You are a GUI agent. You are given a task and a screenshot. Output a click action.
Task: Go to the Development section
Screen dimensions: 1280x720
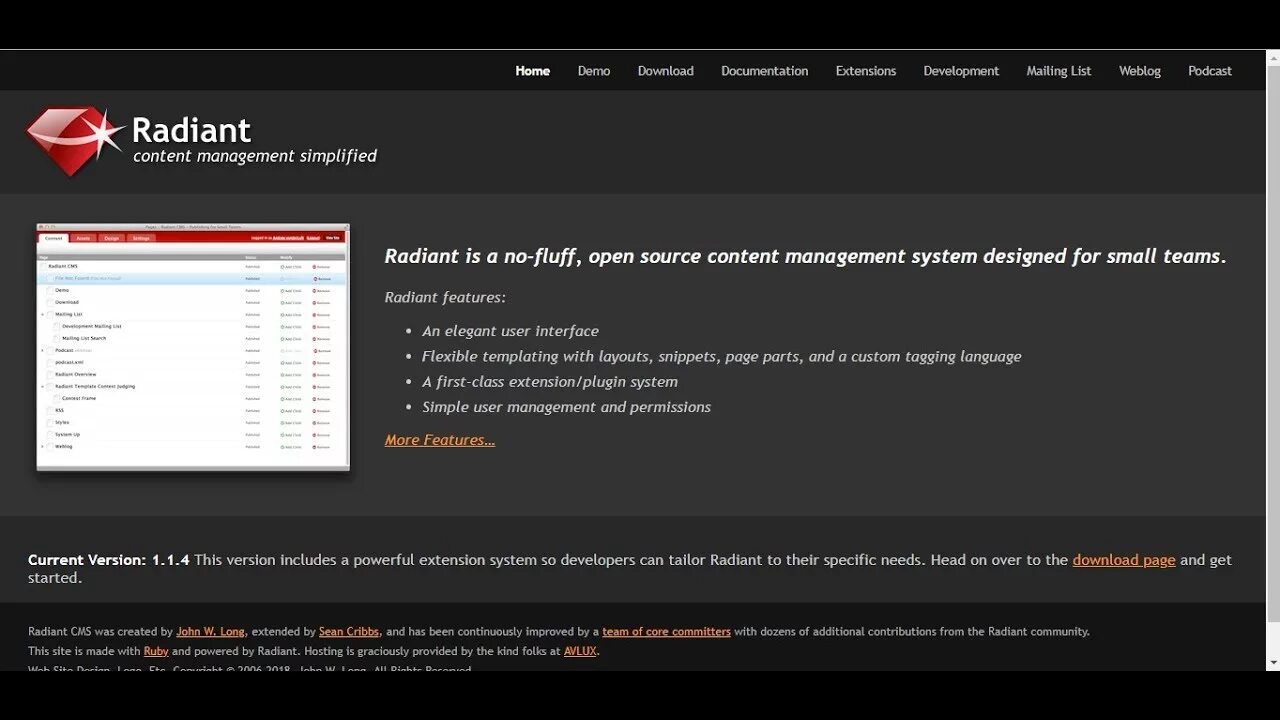(x=961, y=71)
